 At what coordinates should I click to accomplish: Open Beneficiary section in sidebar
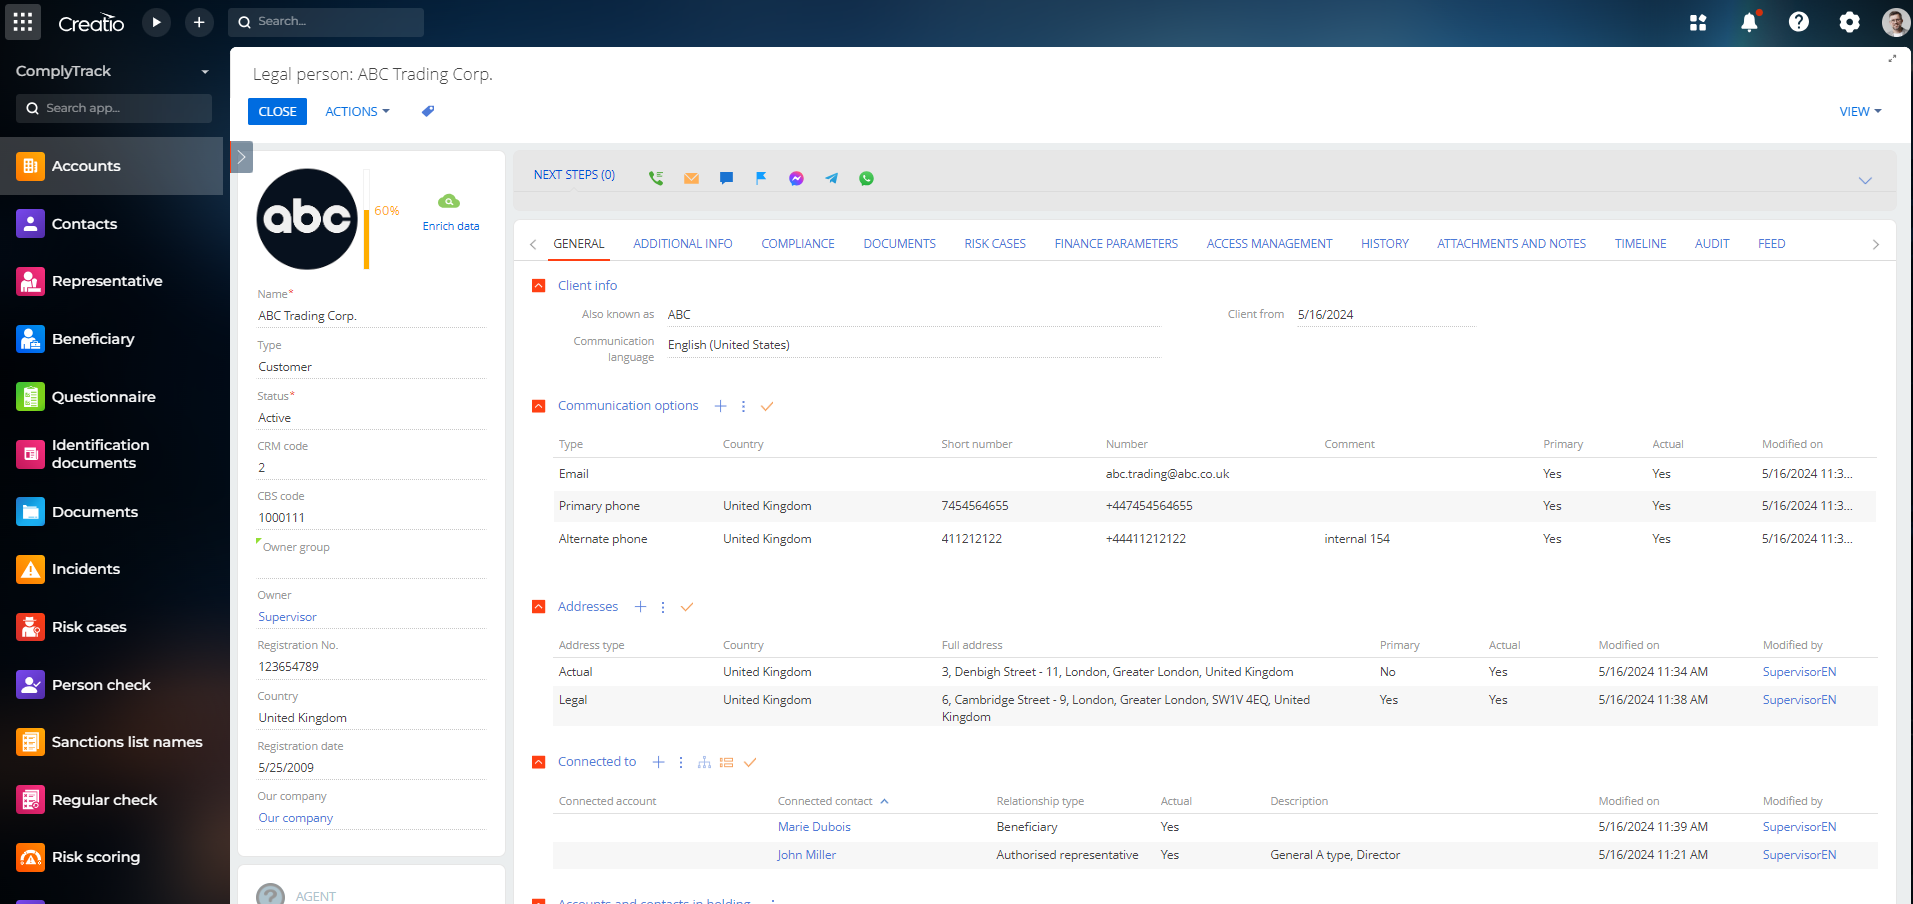click(x=111, y=339)
